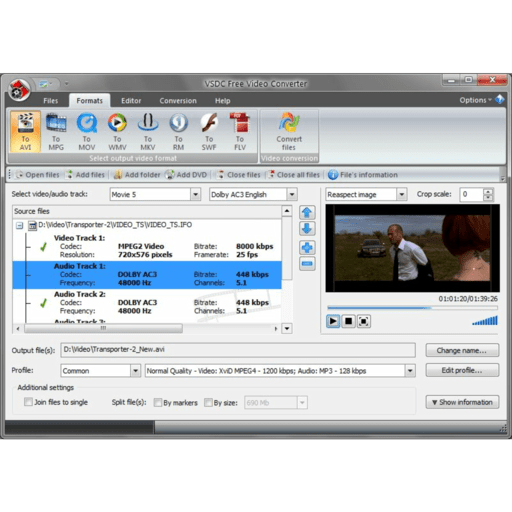Open the help icon beside Options
Screen dimensions: 512x512
tap(500, 100)
